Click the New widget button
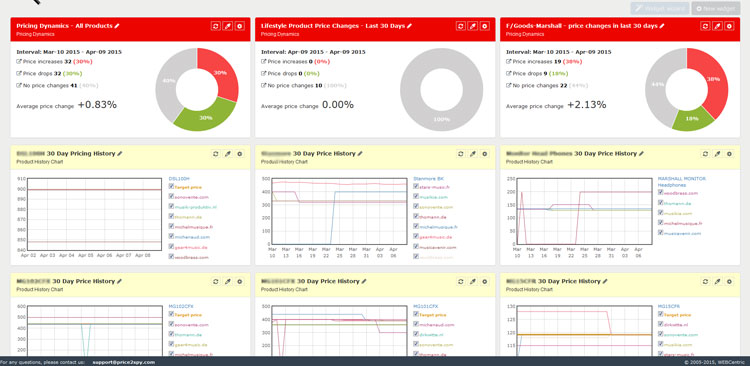The image size is (750, 366). click(x=716, y=9)
